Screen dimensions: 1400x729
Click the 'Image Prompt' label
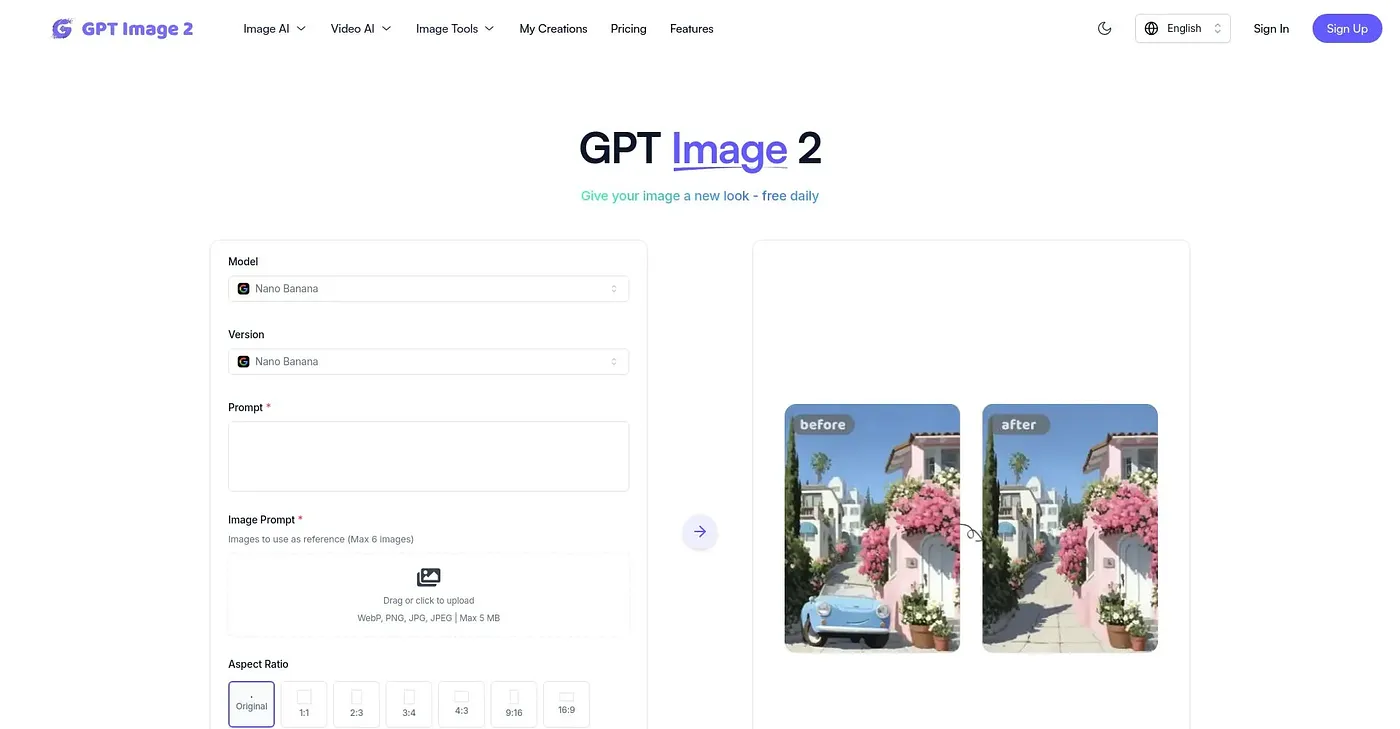(262, 520)
